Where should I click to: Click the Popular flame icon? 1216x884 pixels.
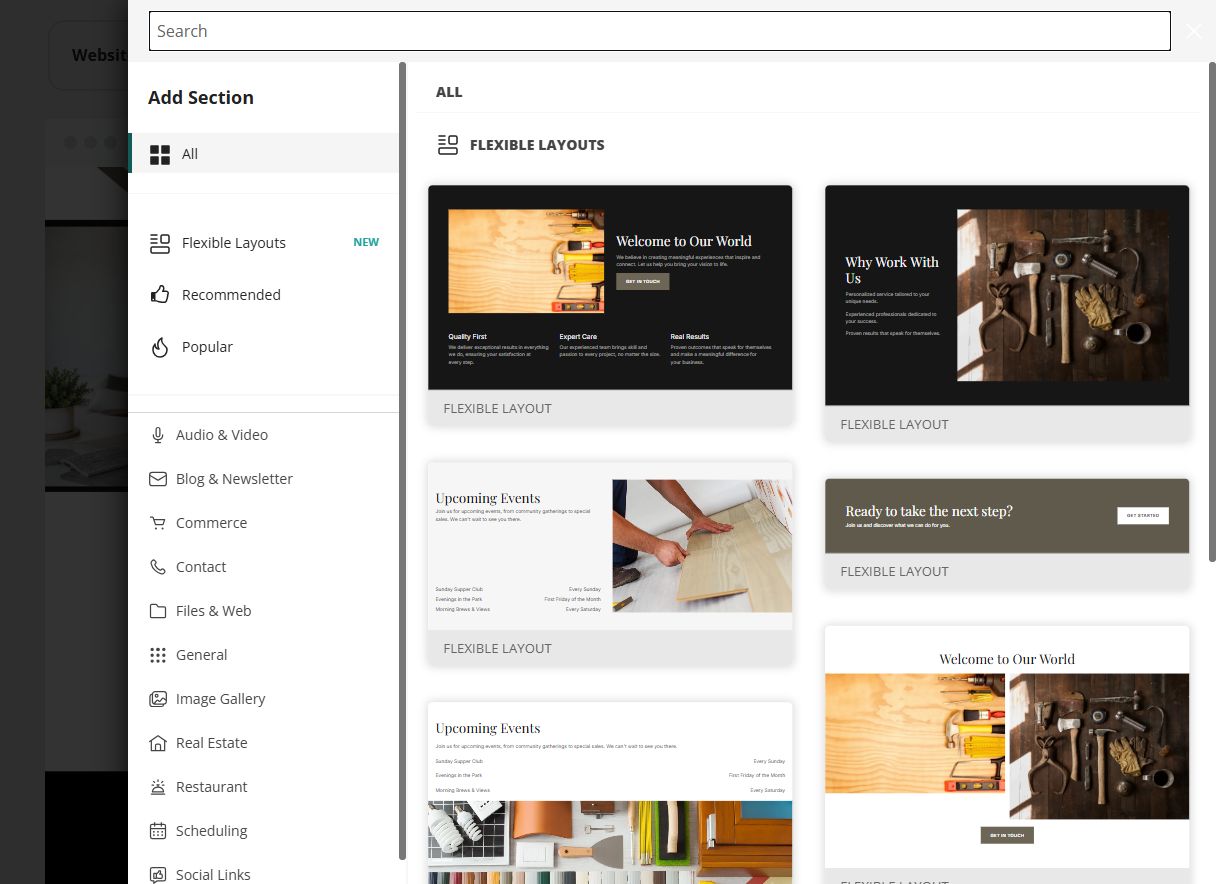click(x=159, y=347)
